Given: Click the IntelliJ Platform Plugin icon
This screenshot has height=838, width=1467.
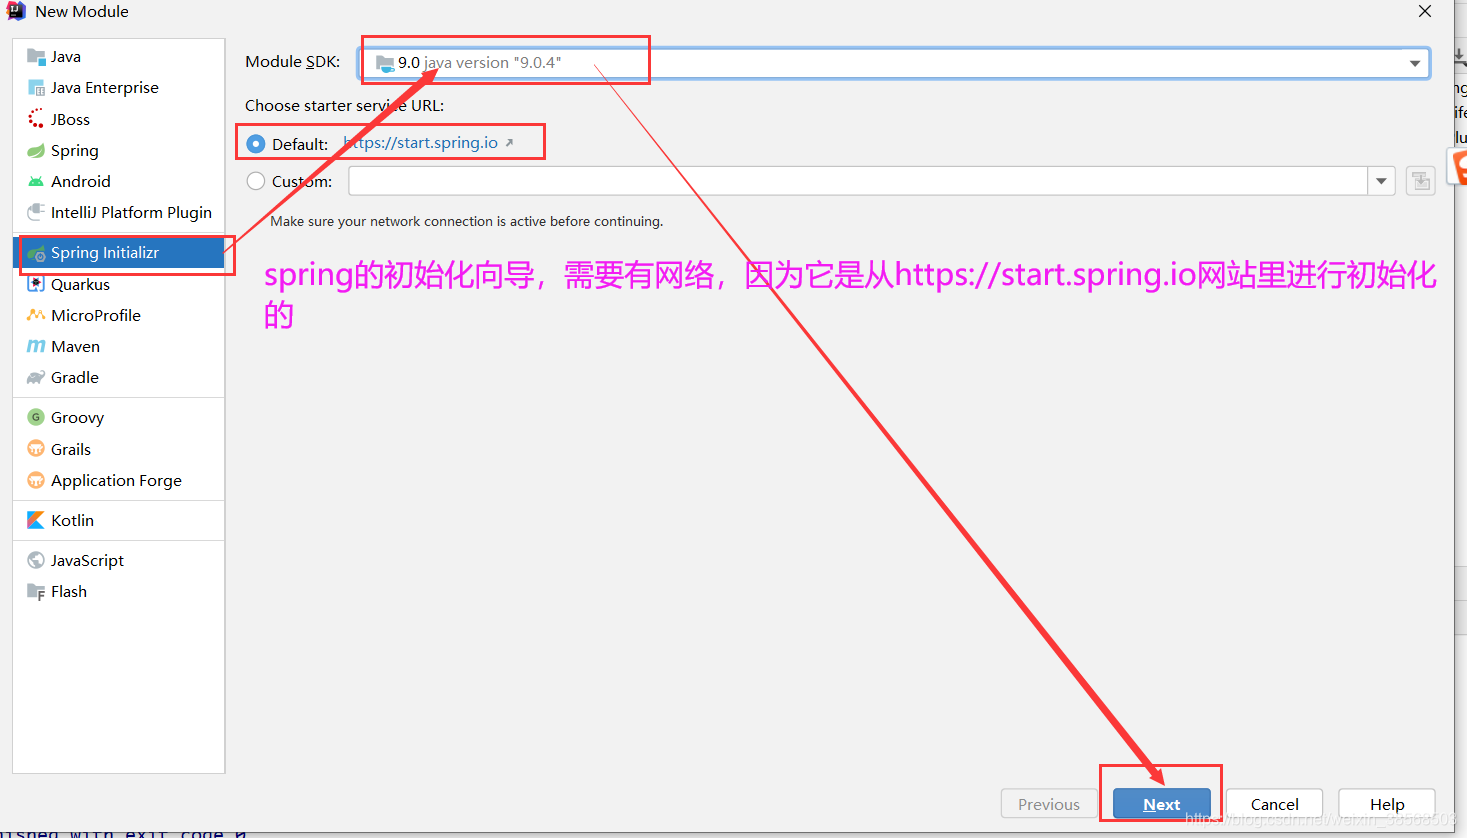Looking at the screenshot, I should click(36, 212).
